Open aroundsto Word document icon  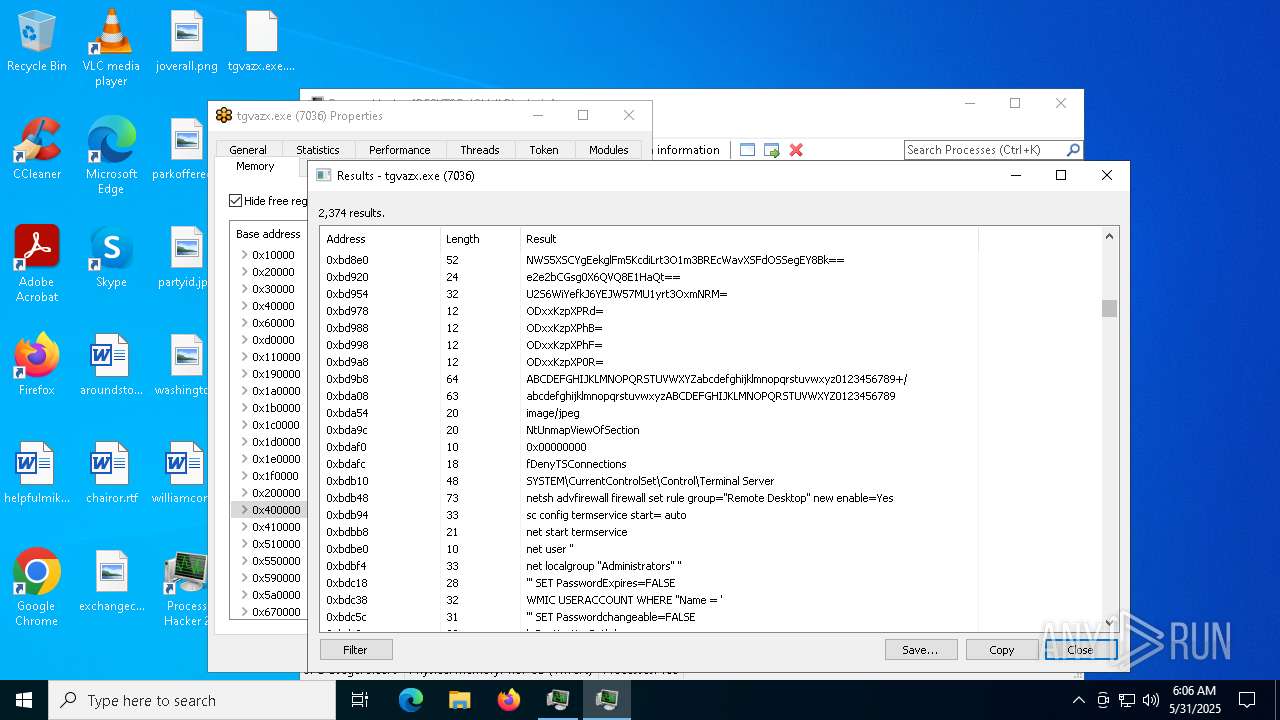pyautogui.click(x=111, y=365)
